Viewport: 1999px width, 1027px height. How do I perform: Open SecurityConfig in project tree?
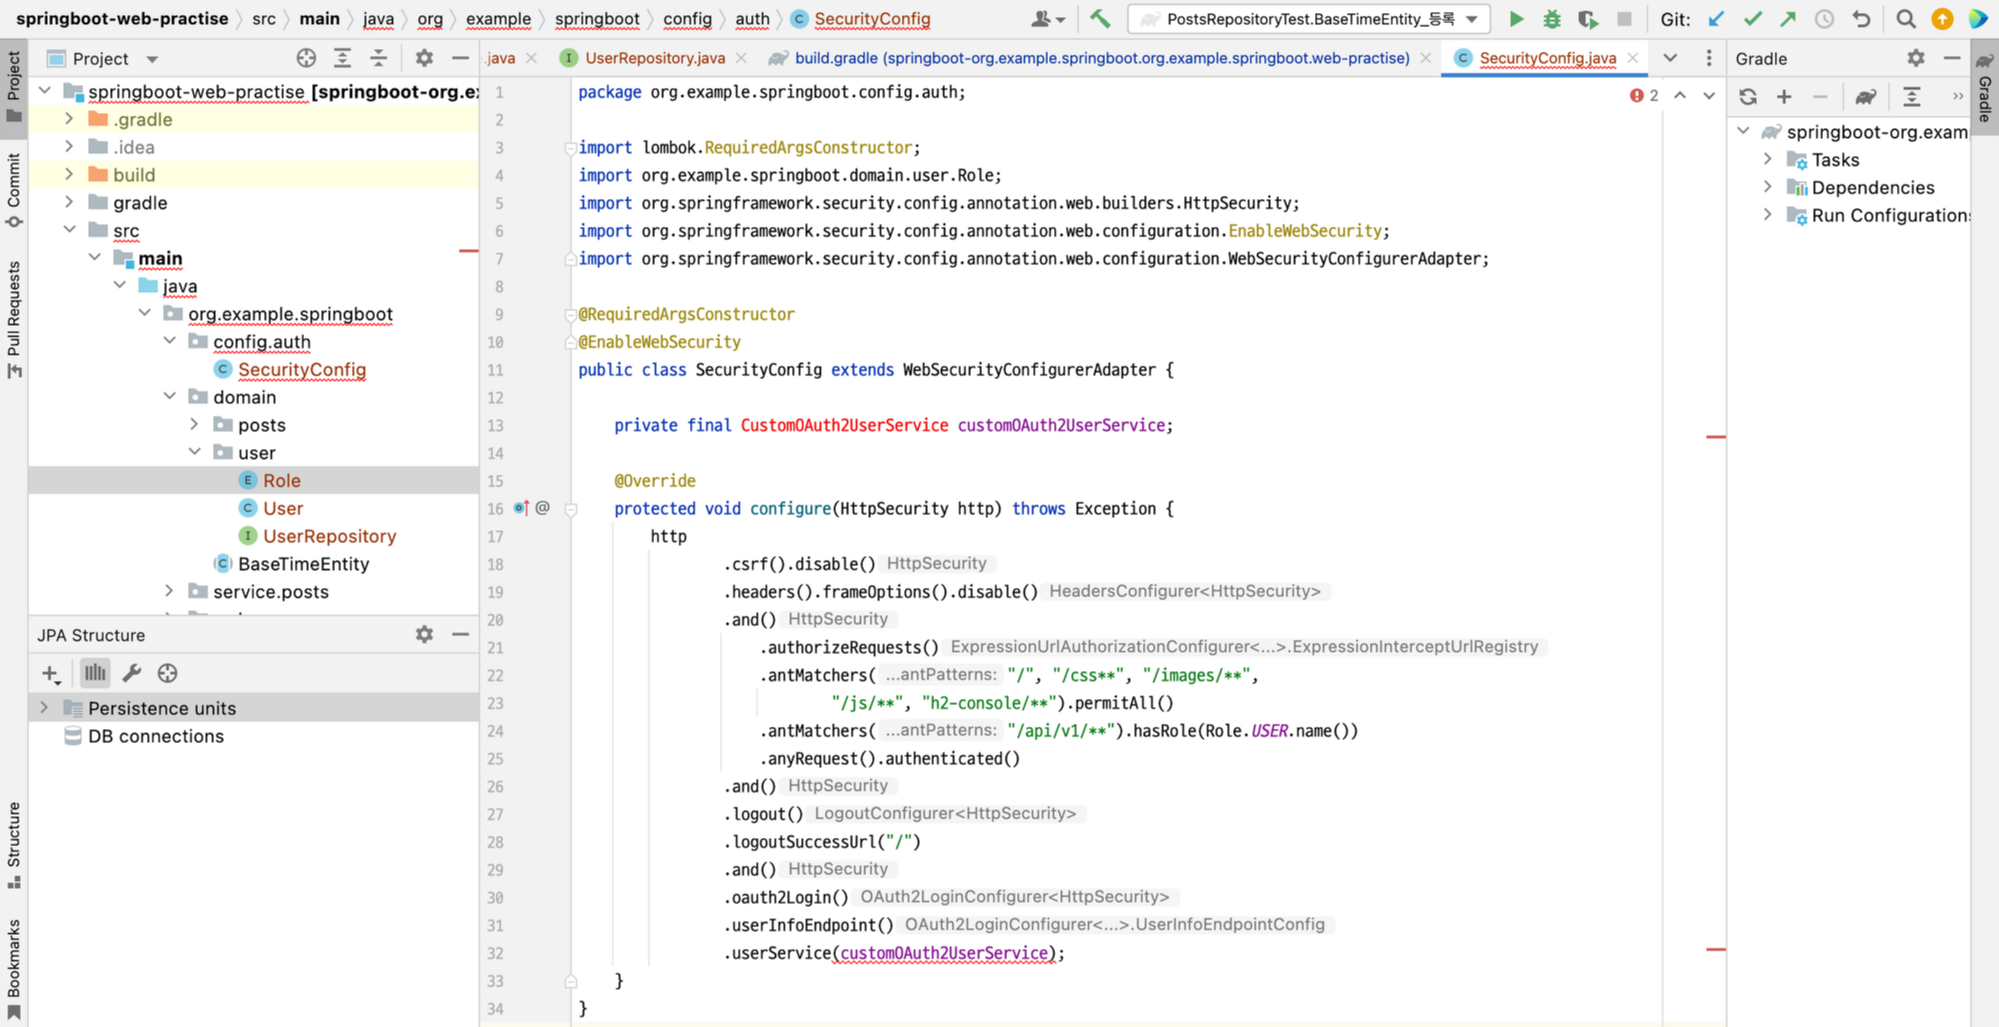[301, 369]
